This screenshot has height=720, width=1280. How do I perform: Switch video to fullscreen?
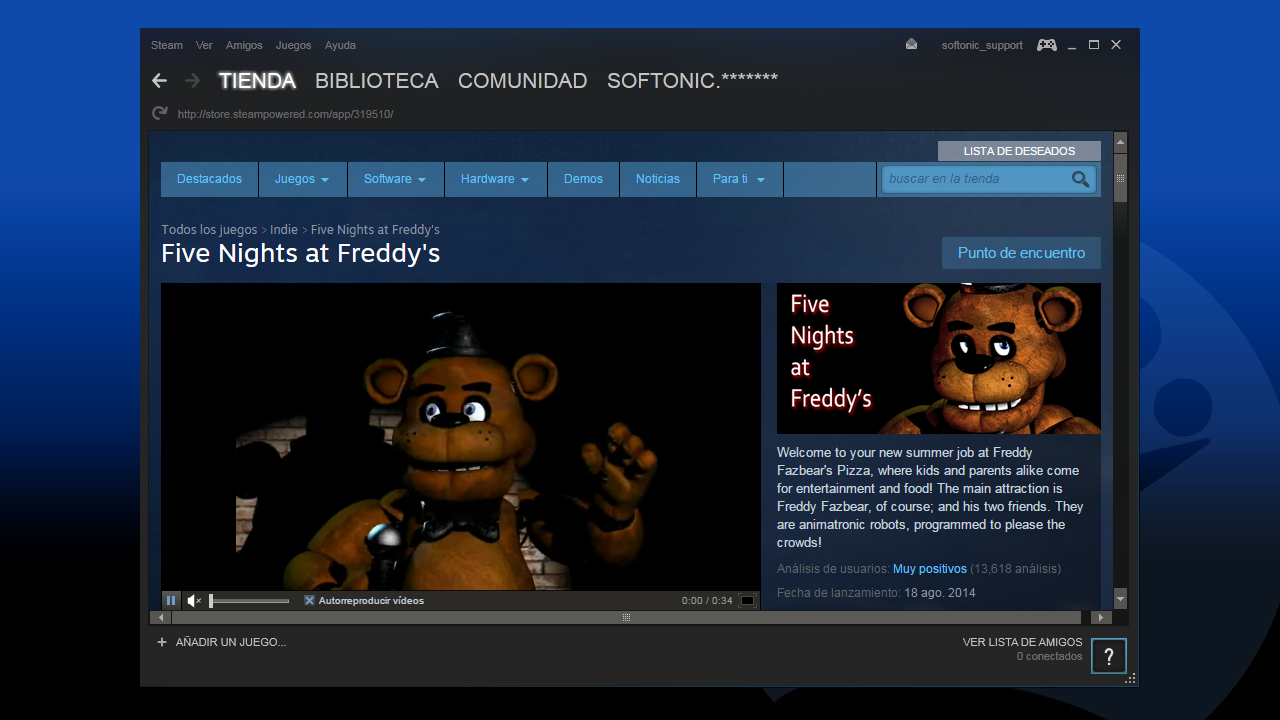747,601
